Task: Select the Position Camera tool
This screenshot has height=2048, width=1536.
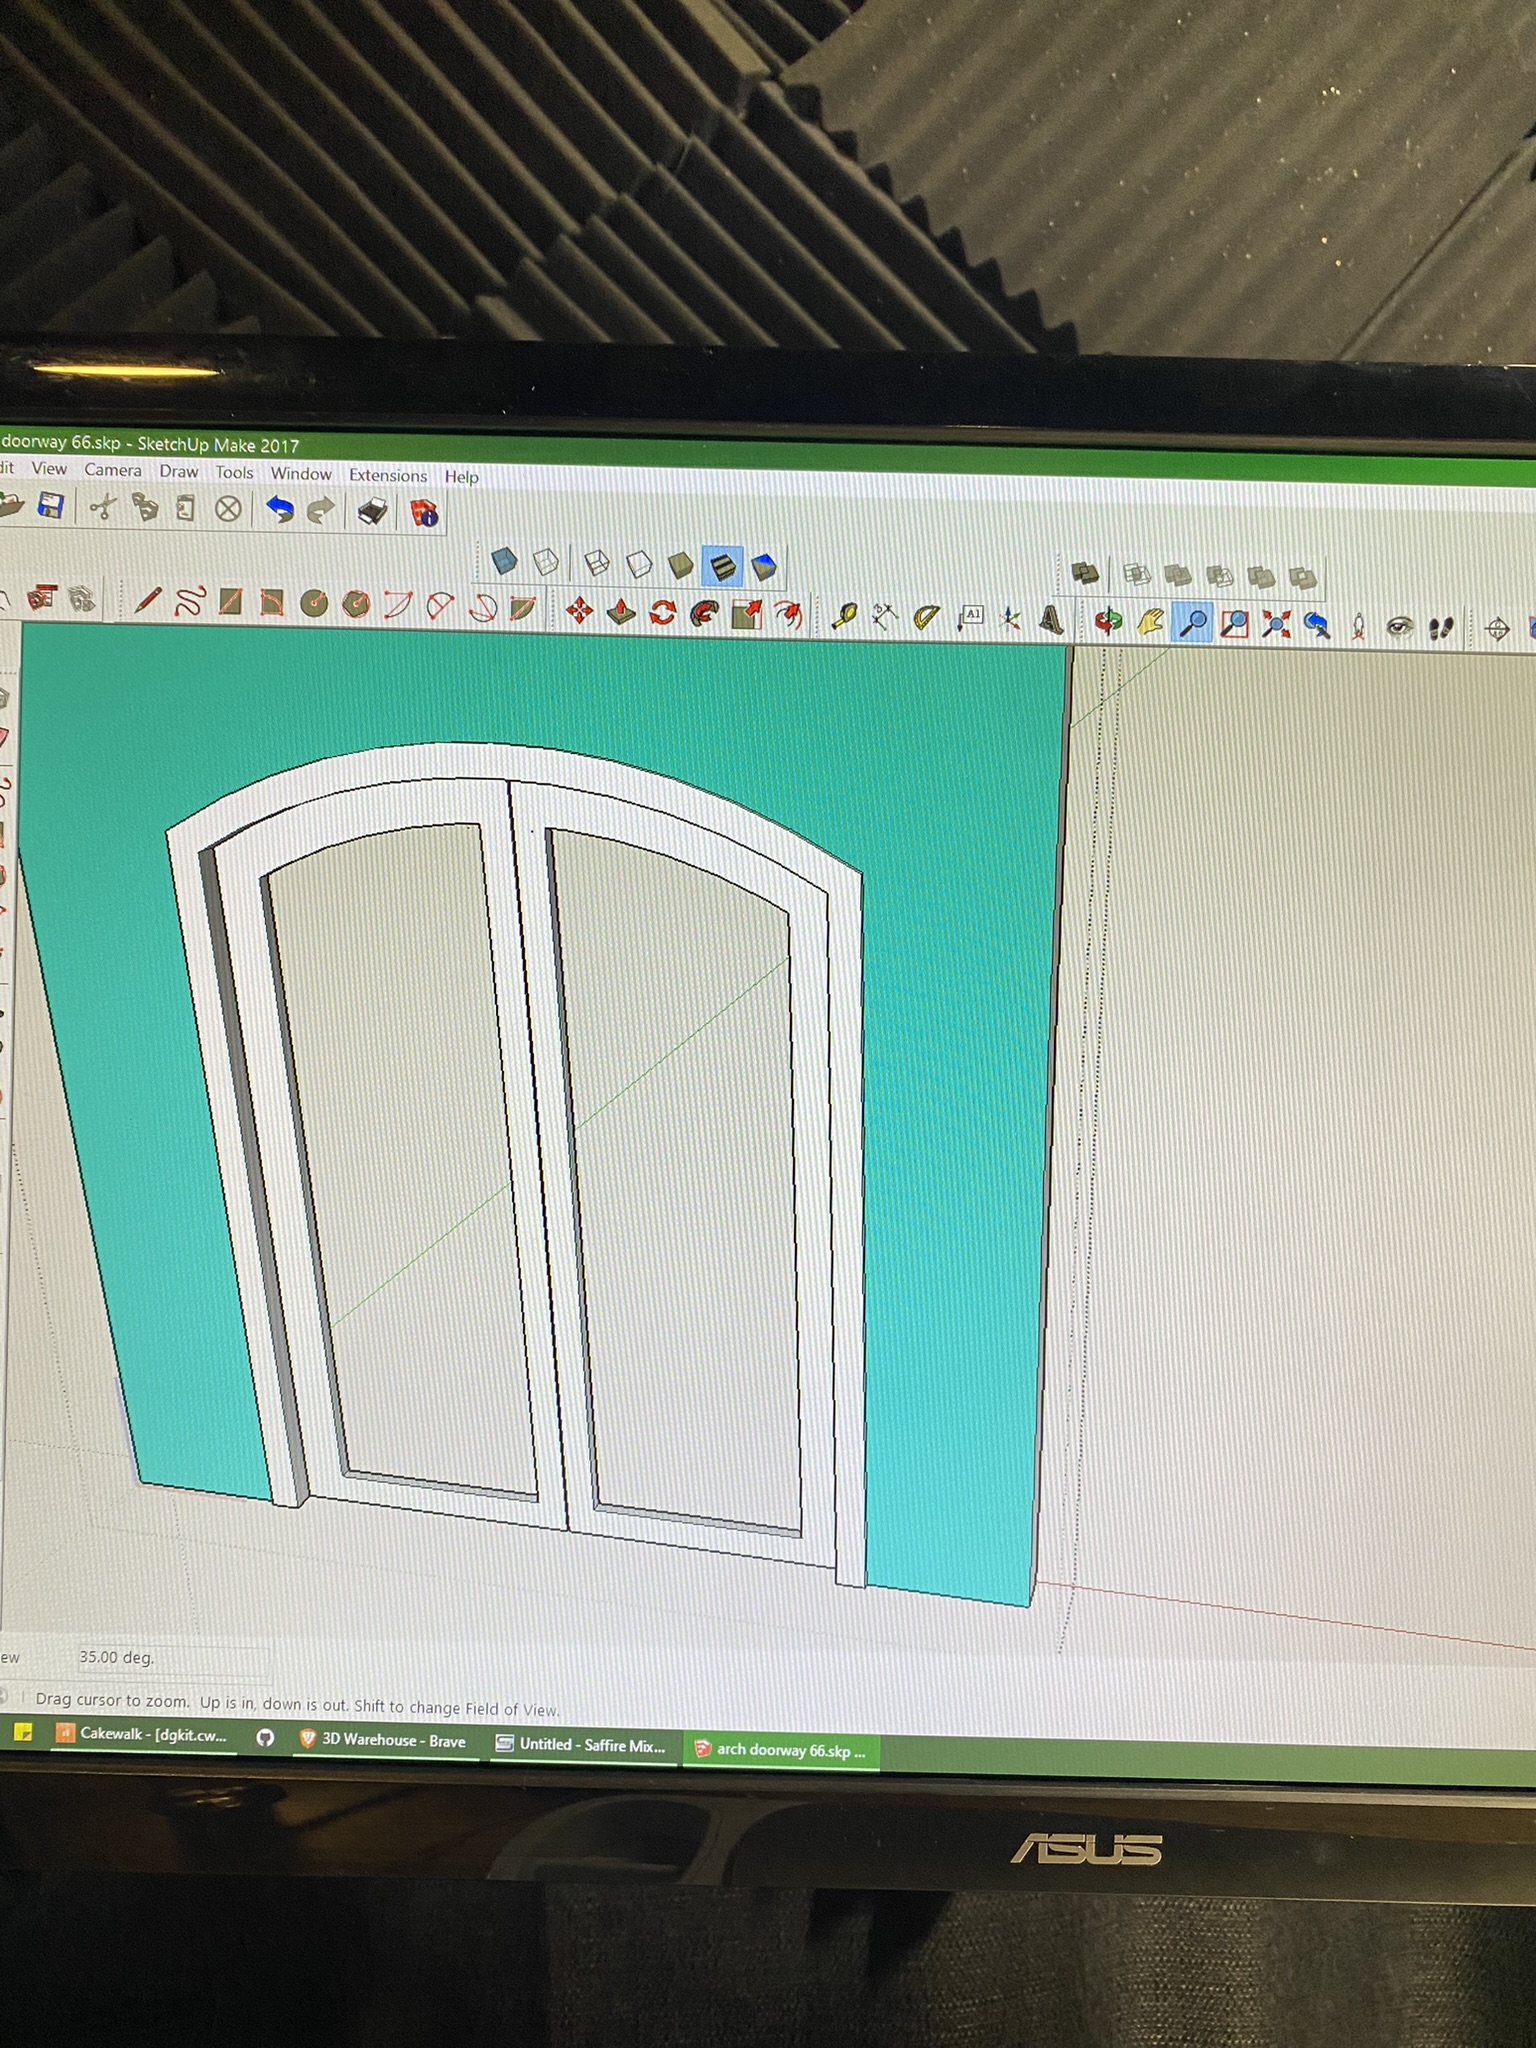Action: (1357, 628)
